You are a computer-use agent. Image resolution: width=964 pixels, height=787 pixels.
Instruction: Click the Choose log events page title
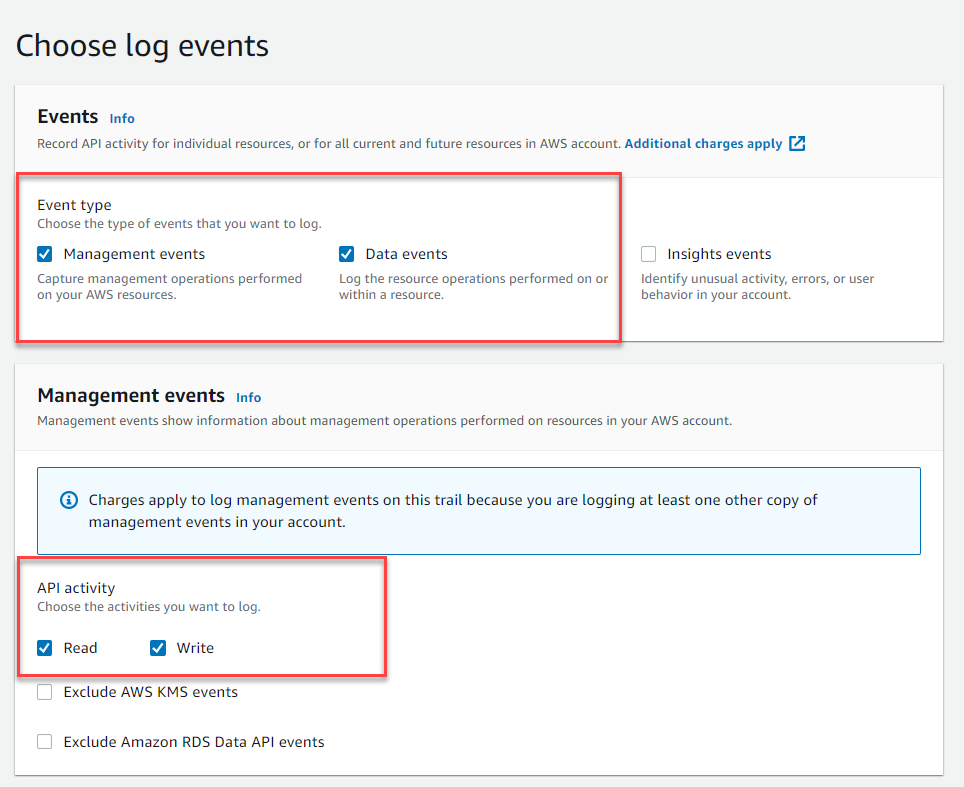142,45
